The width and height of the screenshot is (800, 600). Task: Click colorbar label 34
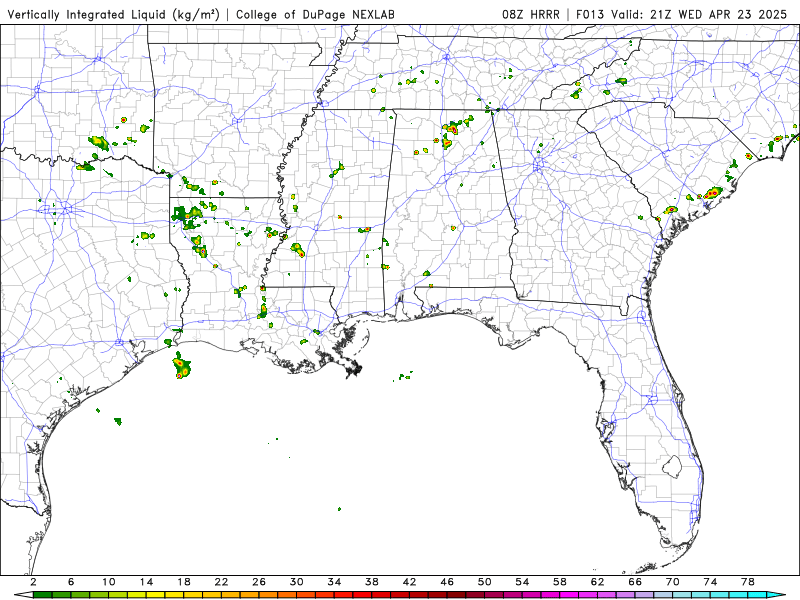(335, 582)
